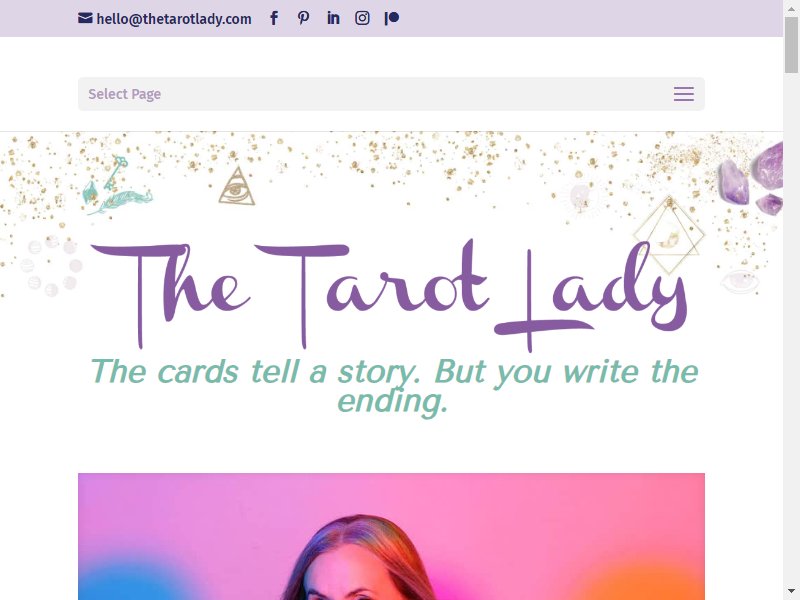Image resolution: width=800 pixels, height=600 pixels.
Task: Click the teal key and feather illustration
Action: (x=117, y=186)
